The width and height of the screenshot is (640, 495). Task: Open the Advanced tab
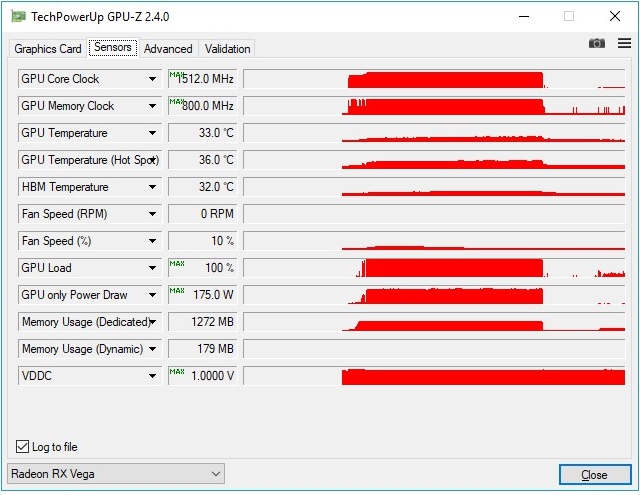[168, 49]
